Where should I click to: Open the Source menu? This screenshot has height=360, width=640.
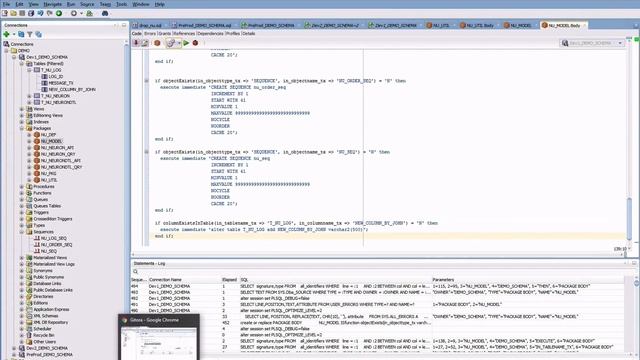coord(87,4)
